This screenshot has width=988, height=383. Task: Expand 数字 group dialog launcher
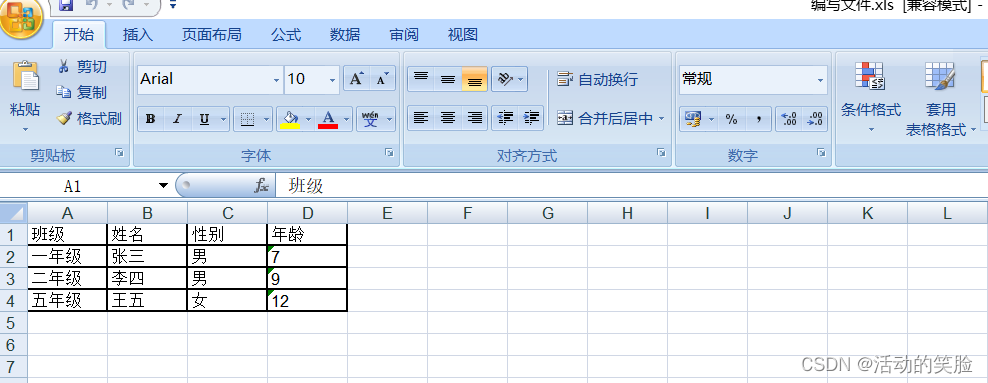(x=821, y=152)
